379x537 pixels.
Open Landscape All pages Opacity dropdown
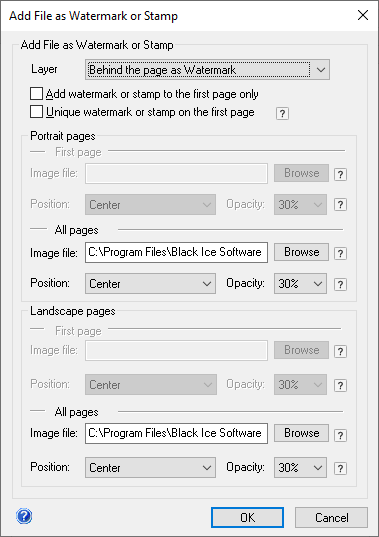pos(300,467)
